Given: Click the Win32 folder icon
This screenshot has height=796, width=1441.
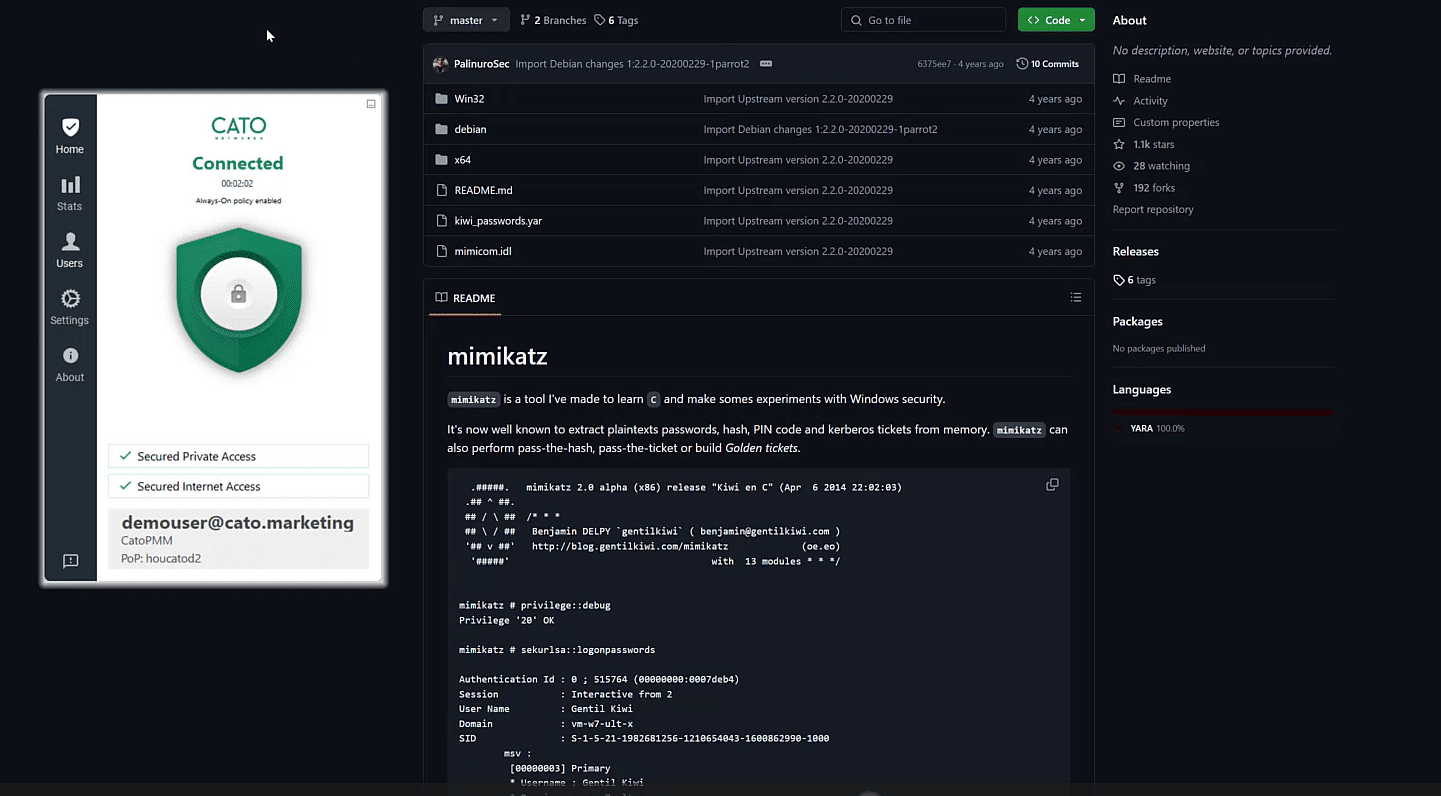Looking at the screenshot, I should pyautogui.click(x=441, y=99).
